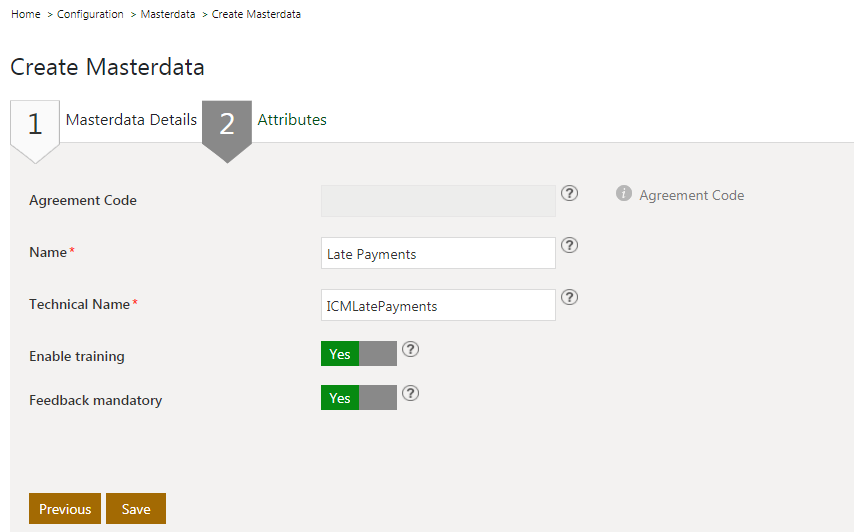
Task: Click help icon beside Agreement Code field
Action: point(570,193)
